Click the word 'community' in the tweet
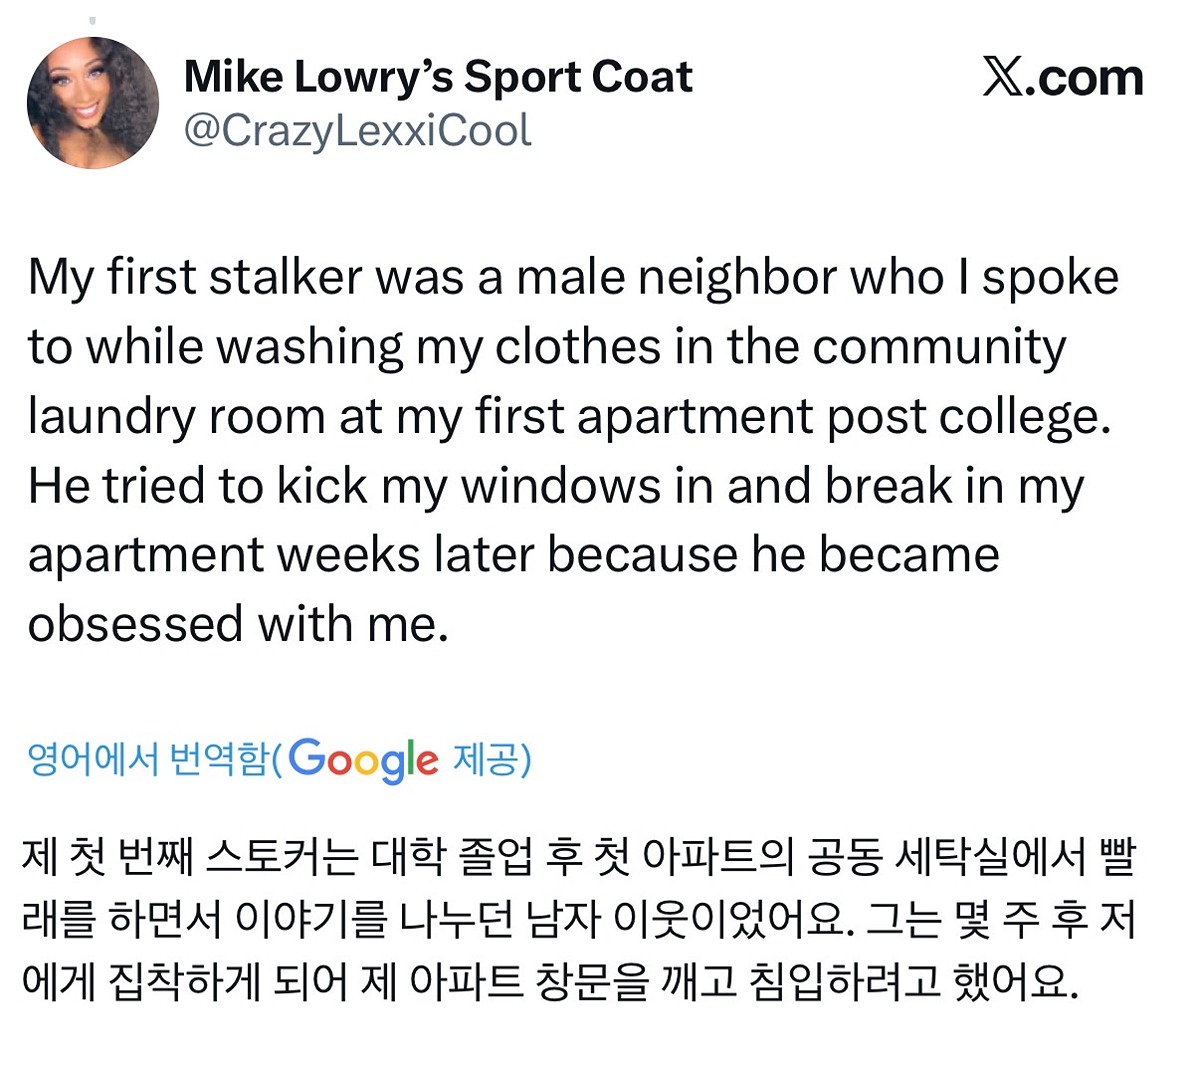The height and width of the screenshot is (1071, 1200). point(939,347)
